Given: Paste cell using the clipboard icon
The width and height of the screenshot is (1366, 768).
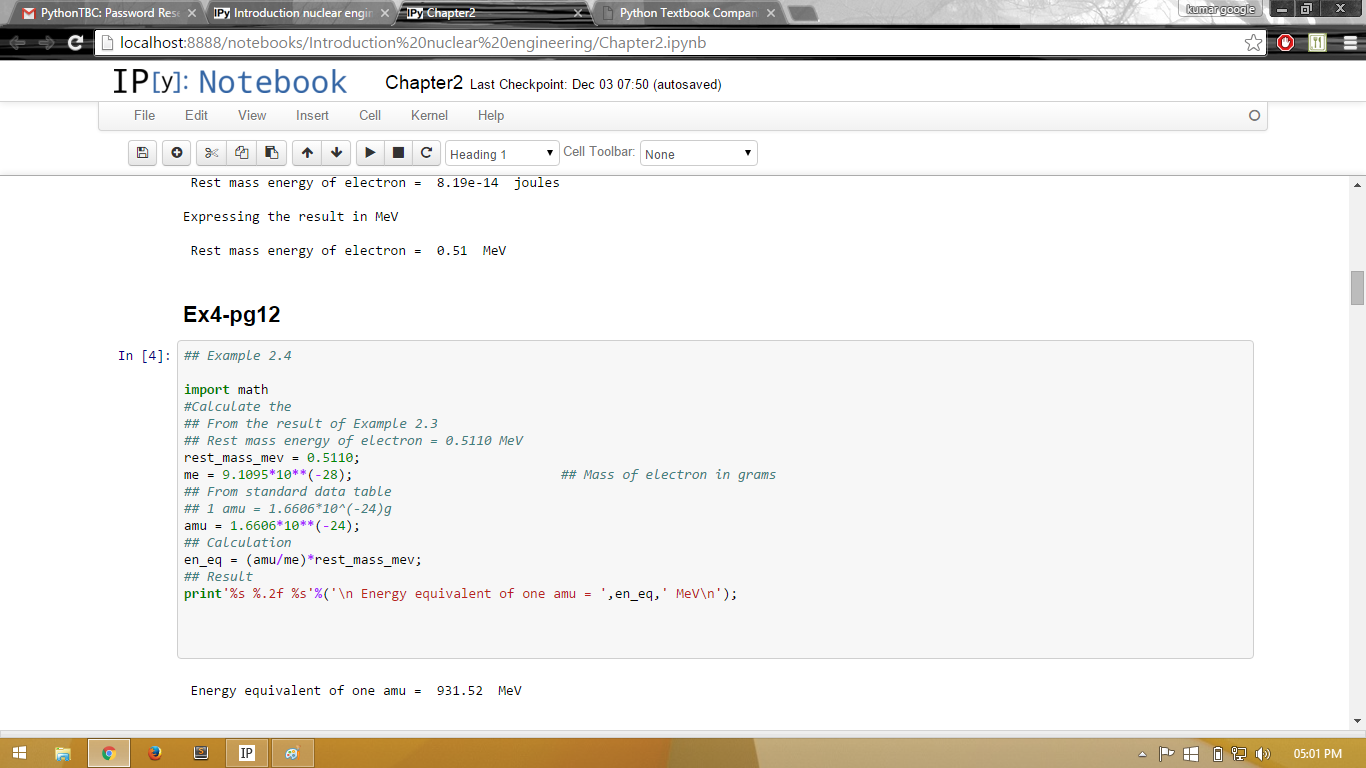Looking at the screenshot, I should pyautogui.click(x=271, y=153).
